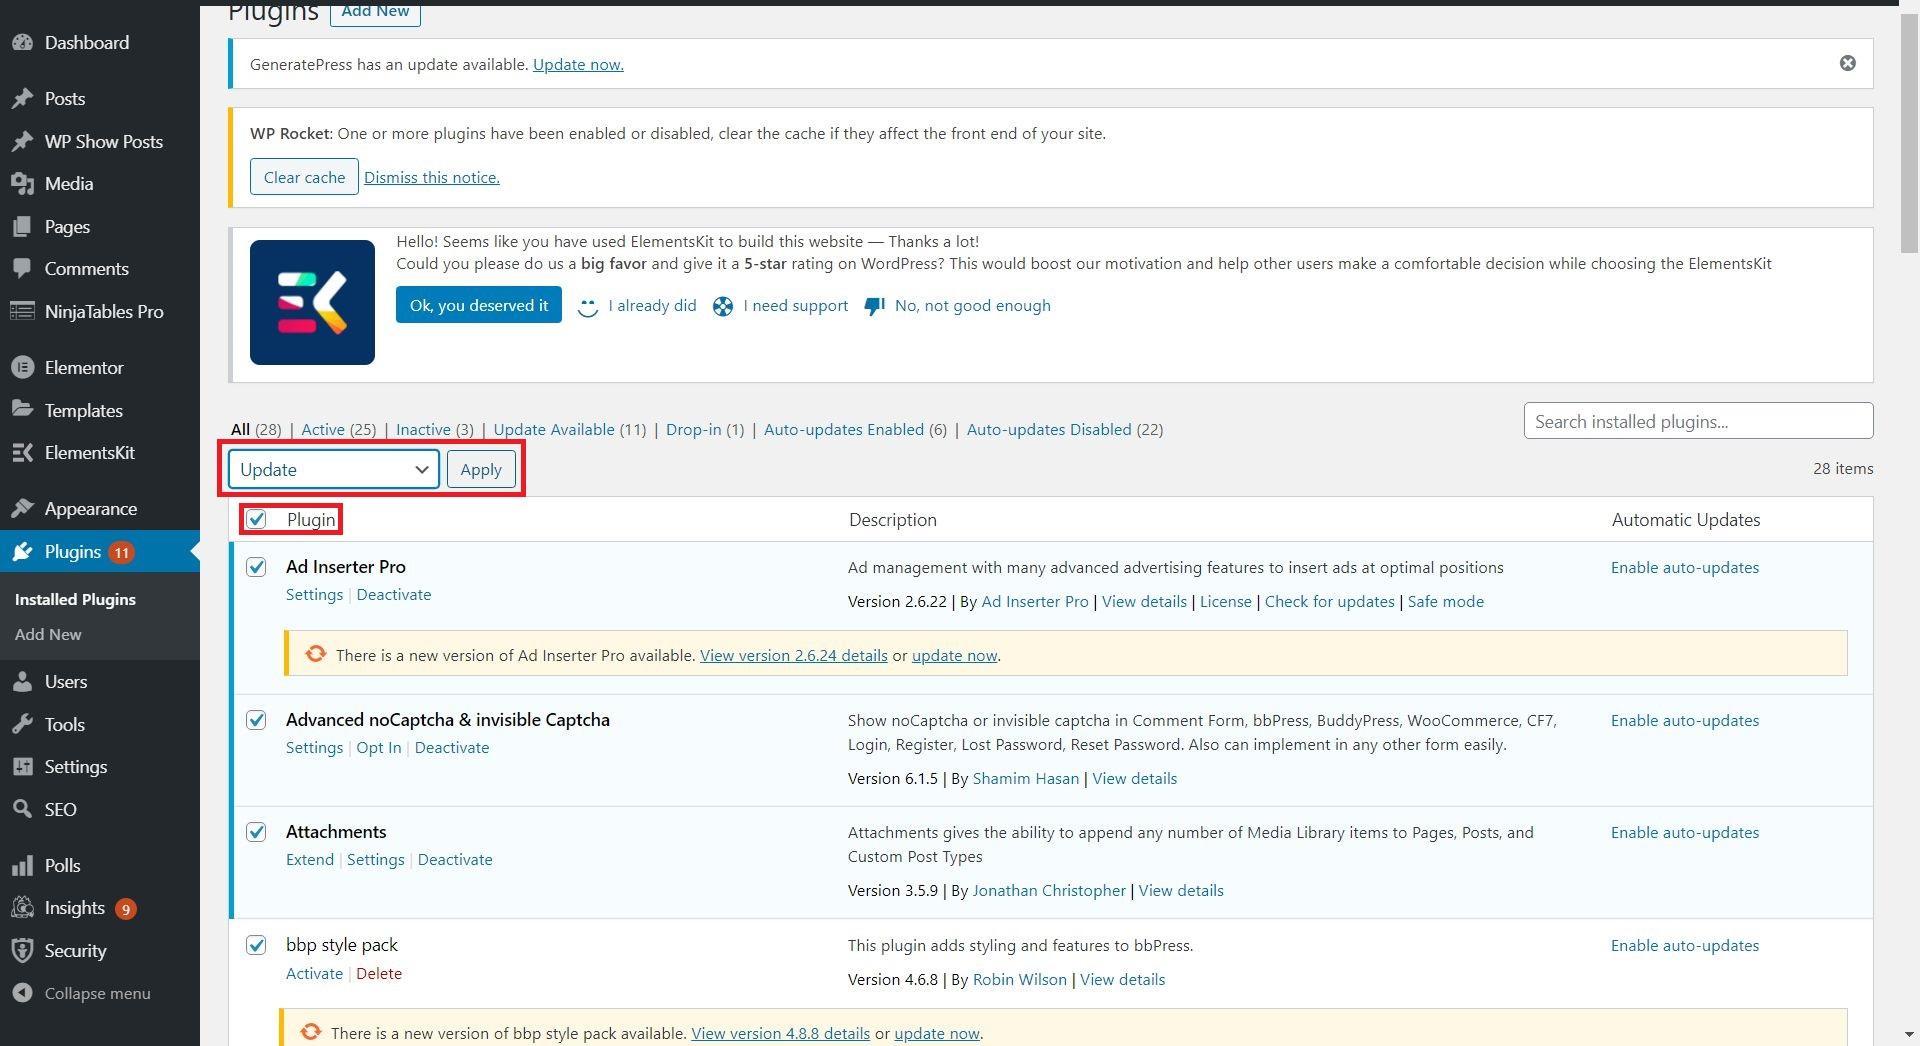The height and width of the screenshot is (1046, 1920).
Task: Click the Security shield icon
Action: click(22, 951)
